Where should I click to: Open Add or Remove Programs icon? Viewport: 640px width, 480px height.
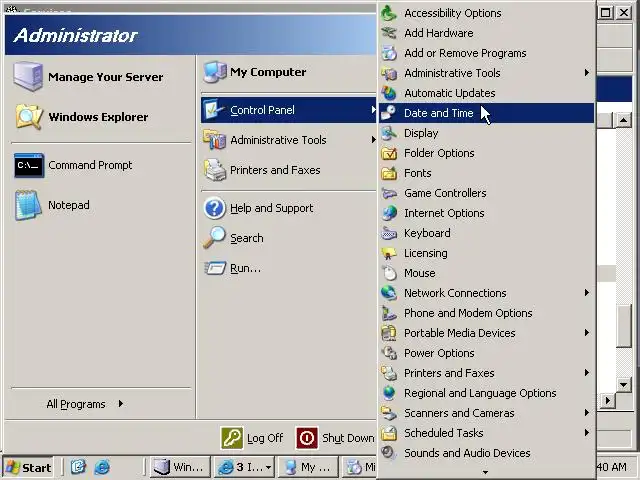389,53
